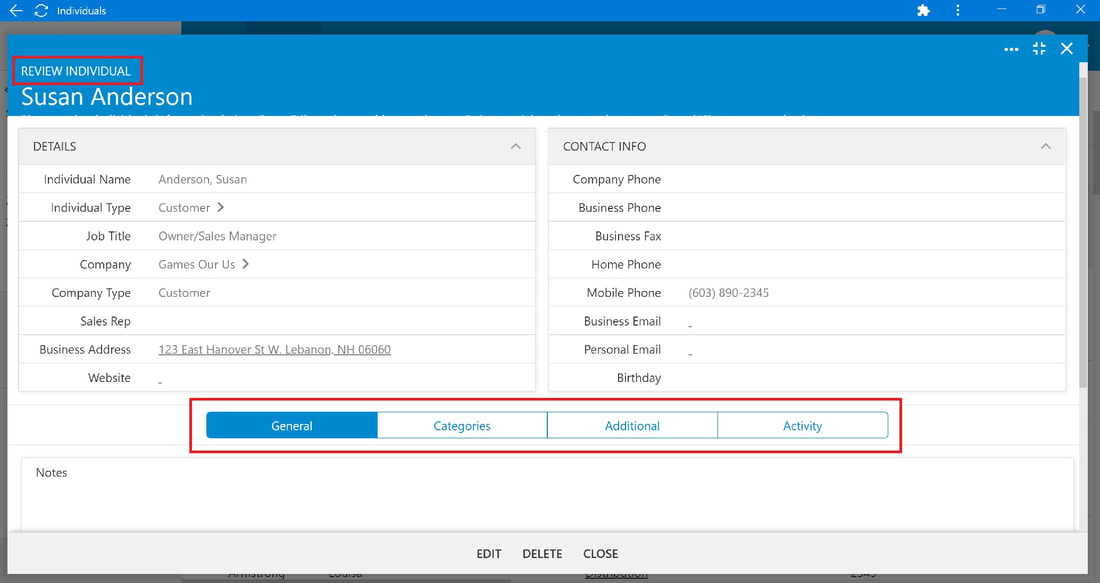Collapse the Details panel
Viewport: 1100px width, 583px height.
pyautogui.click(x=516, y=146)
